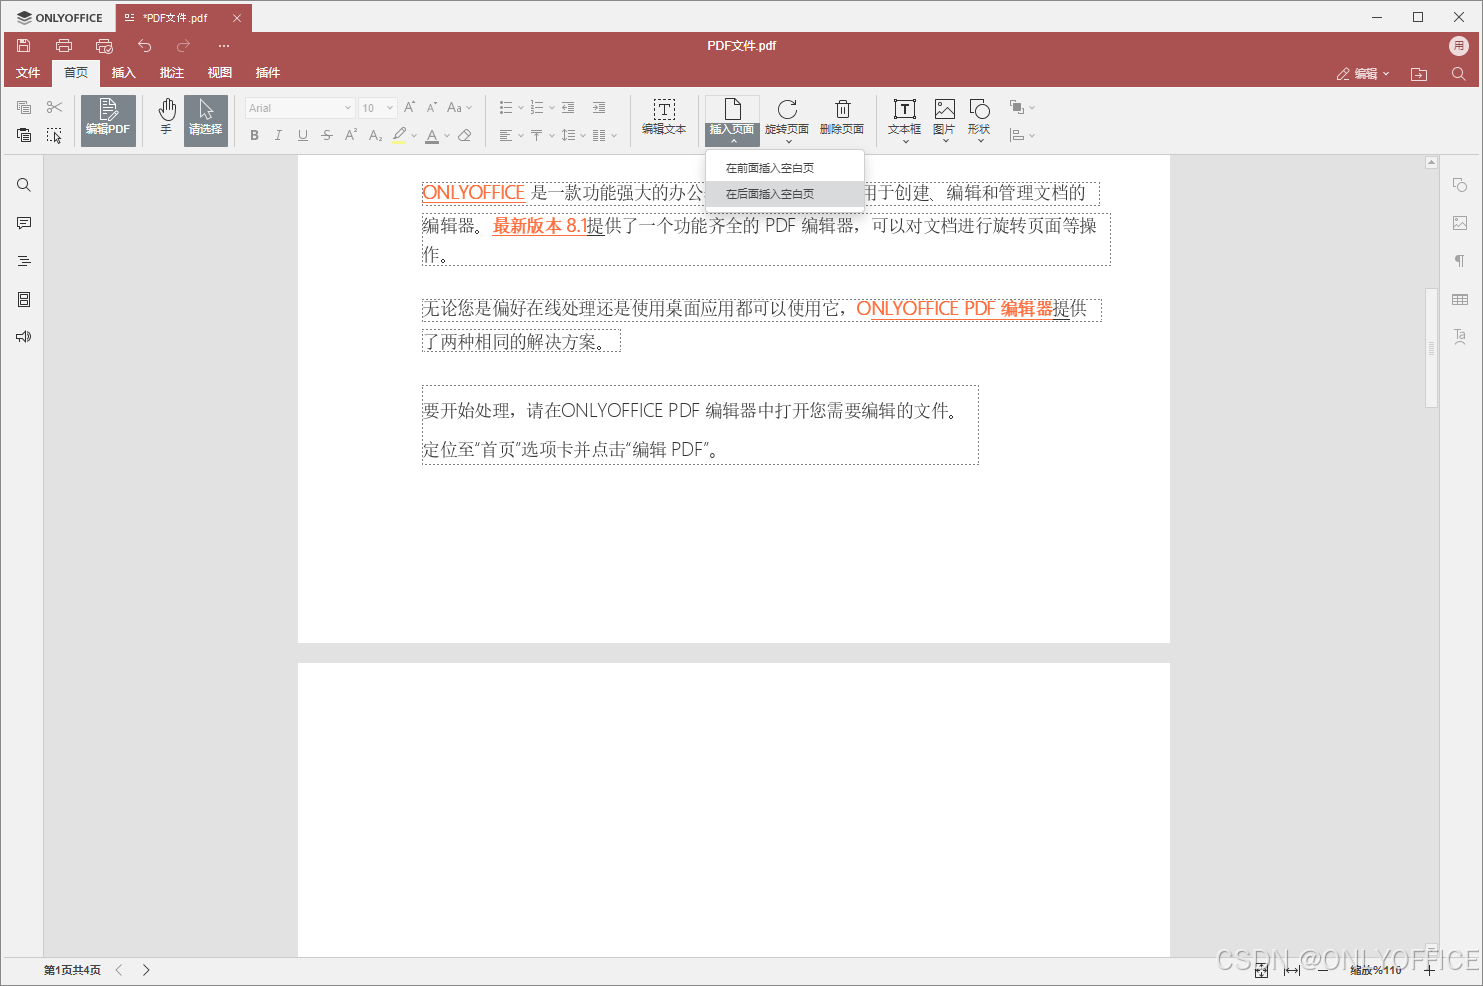Go to previous page with arrow
The width and height of the screenshot is (1483, 986).
[x=119, y=970]
